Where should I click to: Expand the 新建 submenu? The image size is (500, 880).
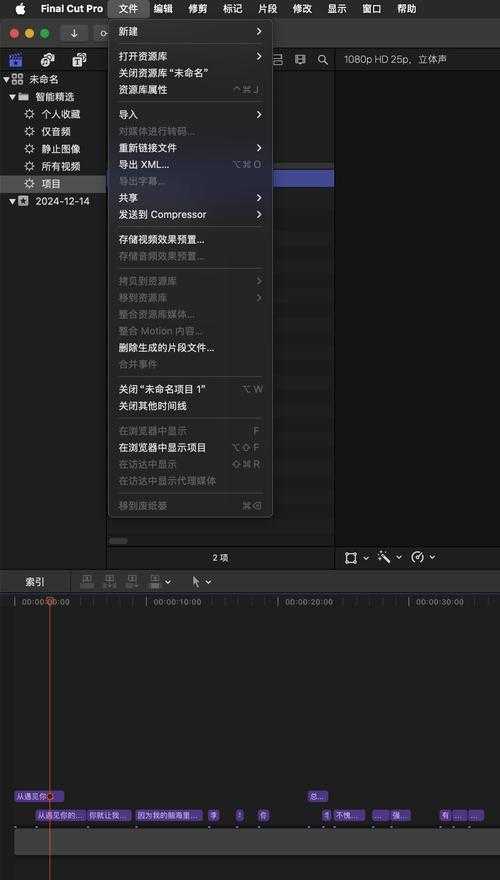coord(190,32)
